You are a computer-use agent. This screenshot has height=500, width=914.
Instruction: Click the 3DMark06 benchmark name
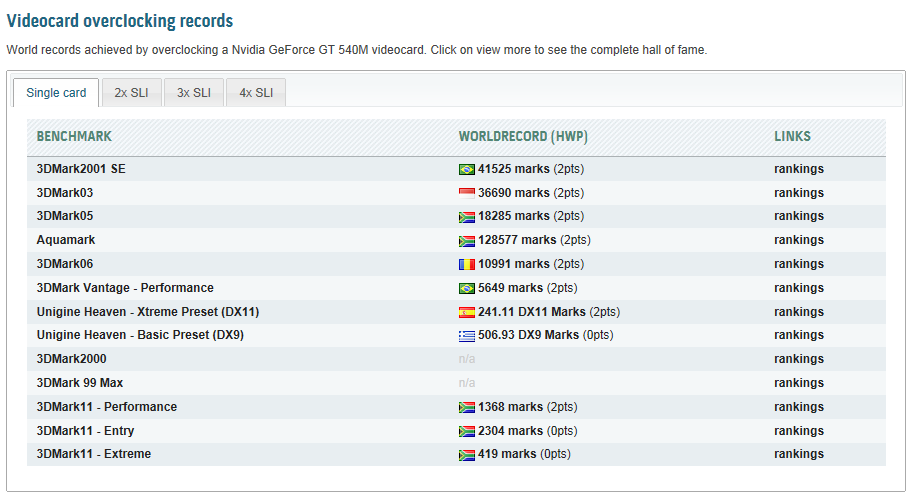[65, 263]
